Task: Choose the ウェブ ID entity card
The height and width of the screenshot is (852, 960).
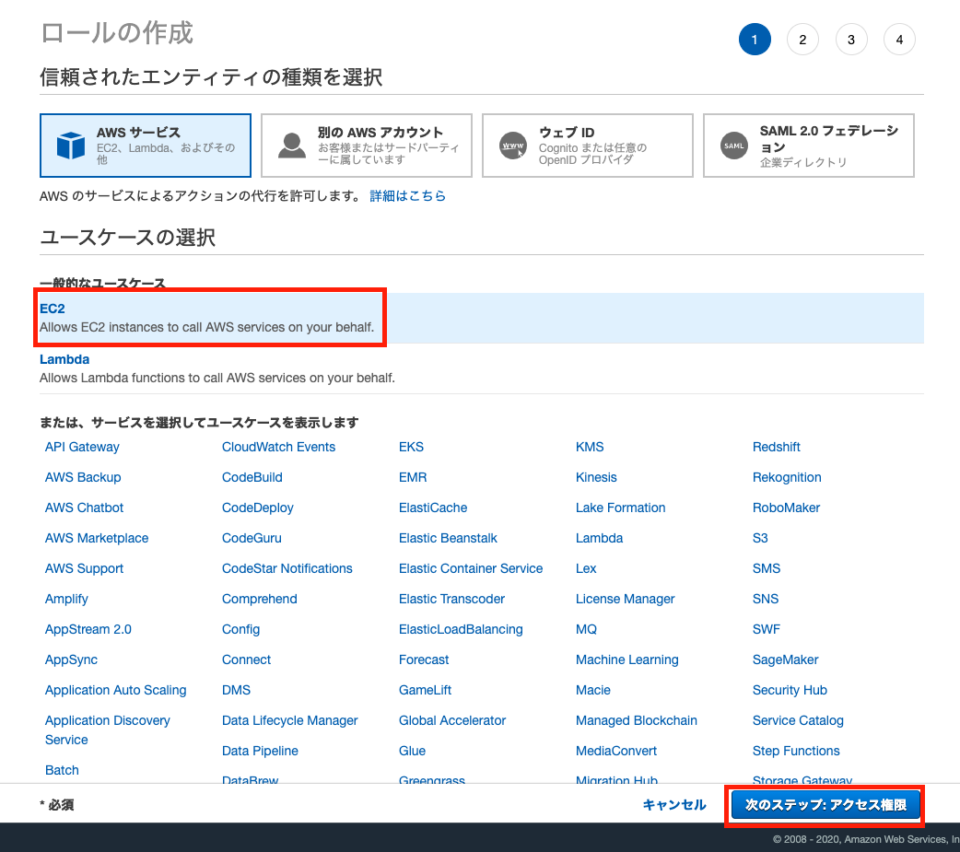Action: point(587,146)
